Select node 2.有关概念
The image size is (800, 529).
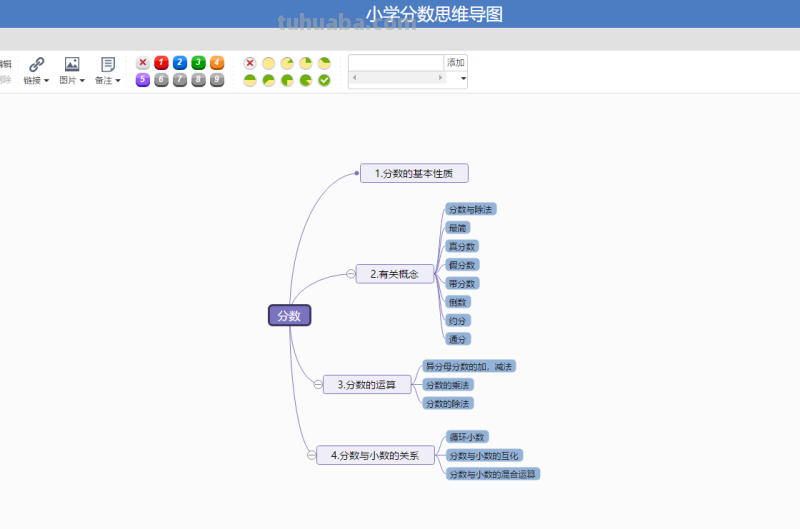395,274
